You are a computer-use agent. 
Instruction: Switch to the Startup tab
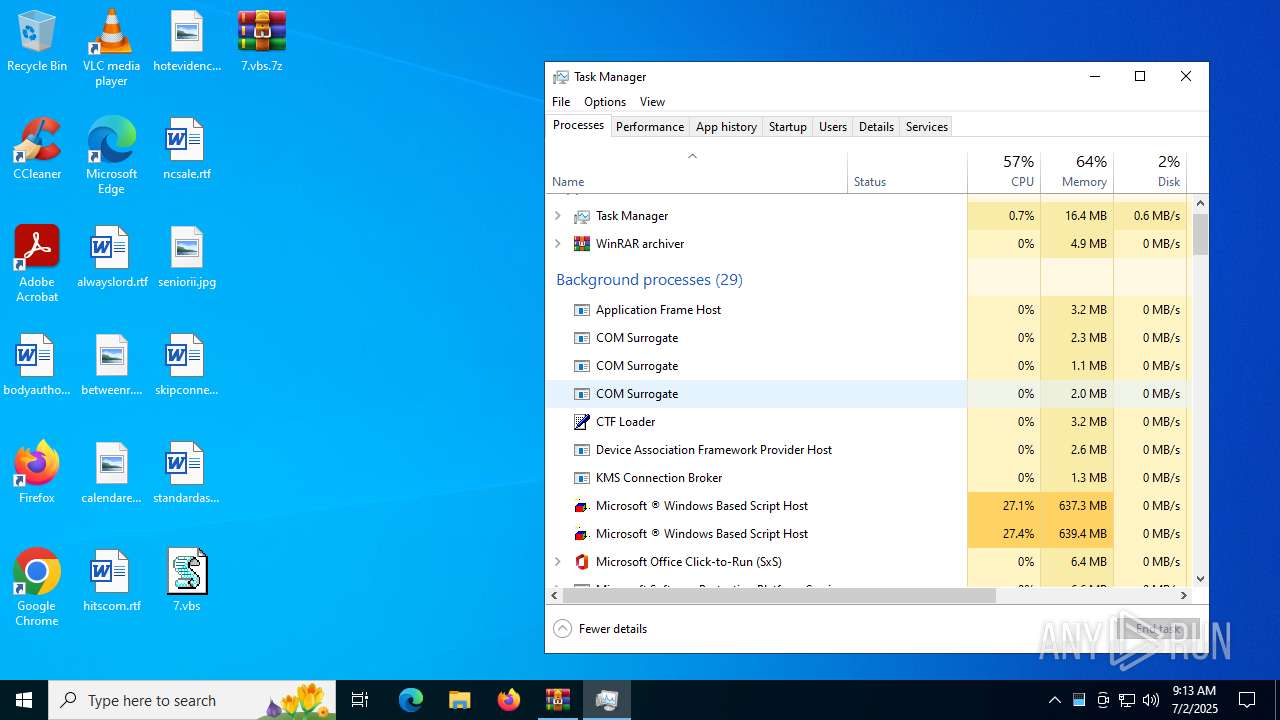click(x=788, y=127)
